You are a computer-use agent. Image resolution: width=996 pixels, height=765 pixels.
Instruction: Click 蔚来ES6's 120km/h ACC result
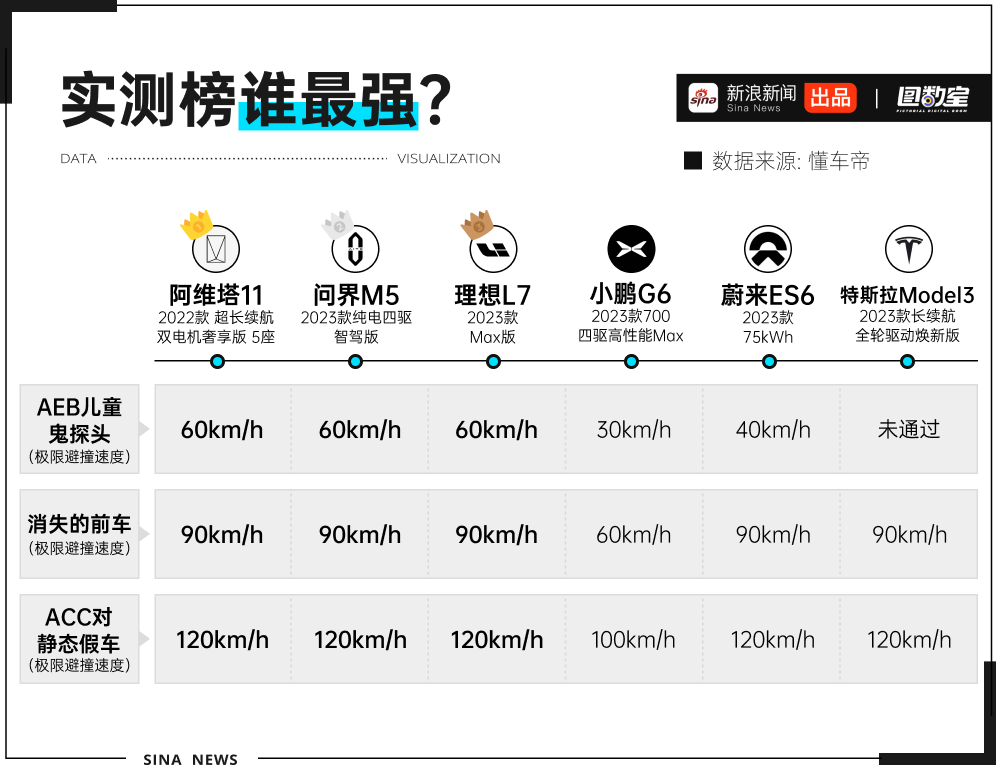(772, 639)
